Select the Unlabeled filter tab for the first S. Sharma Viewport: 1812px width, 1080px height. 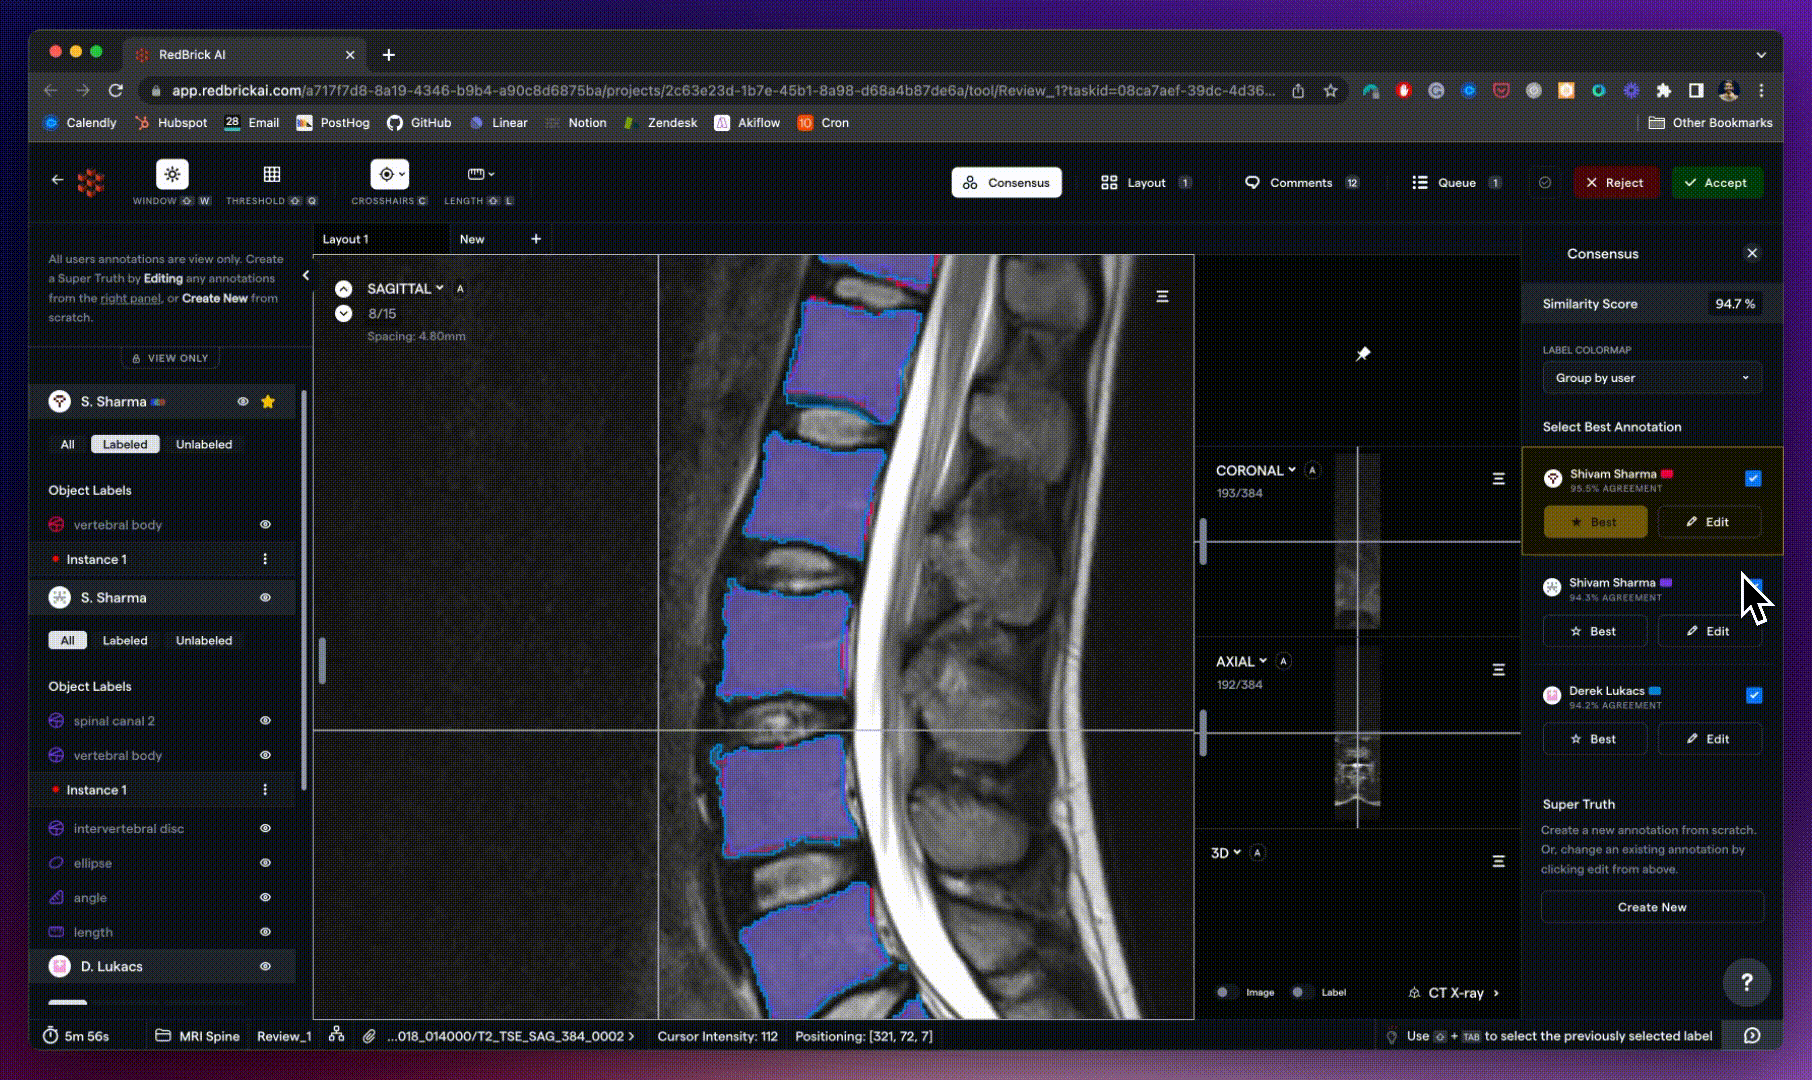[204, 445]
